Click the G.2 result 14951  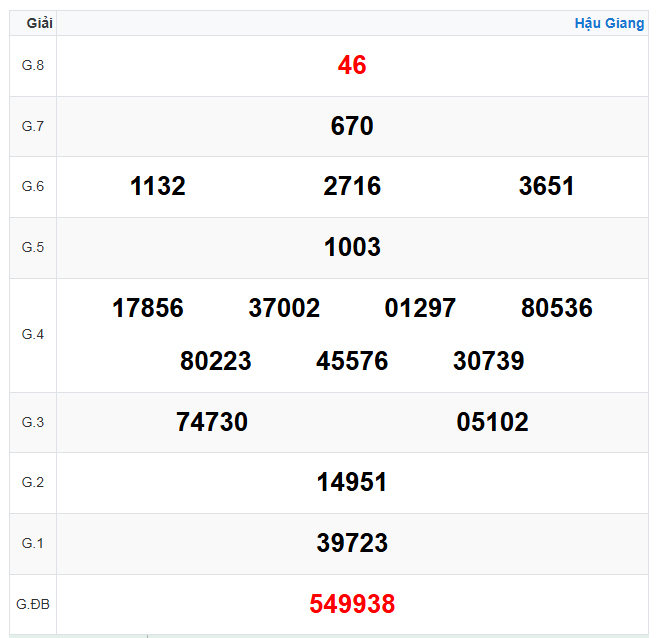(352, 482)
